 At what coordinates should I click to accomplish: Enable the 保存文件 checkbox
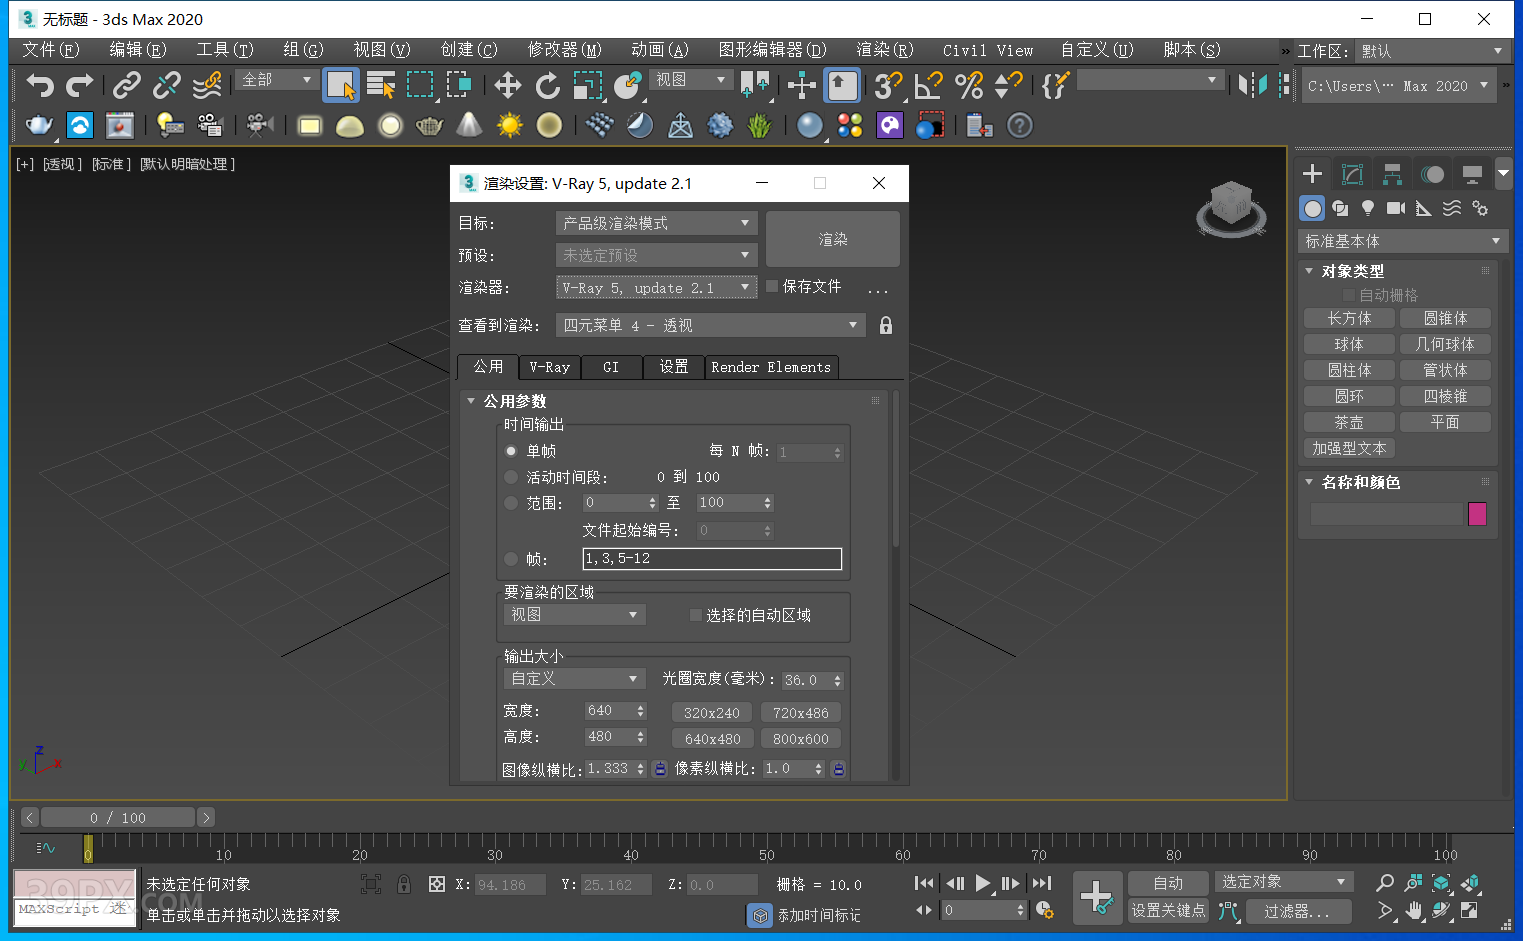pos(772,286)
